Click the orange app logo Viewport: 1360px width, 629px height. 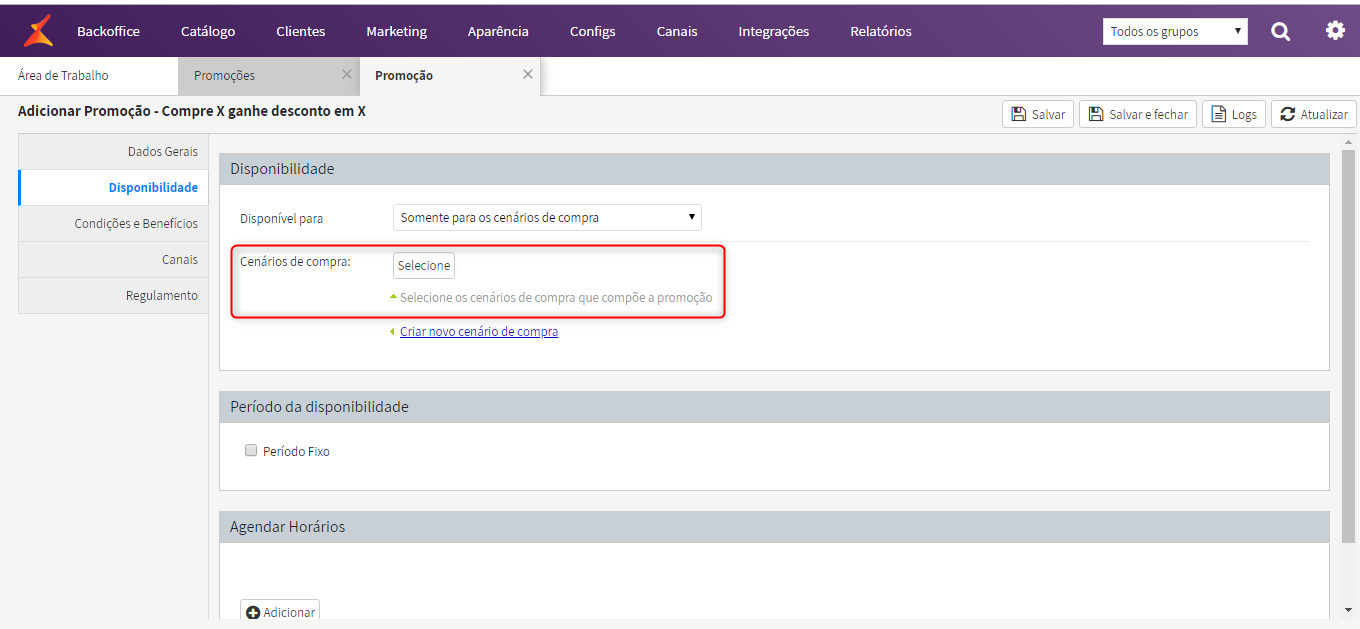(38, 31)
